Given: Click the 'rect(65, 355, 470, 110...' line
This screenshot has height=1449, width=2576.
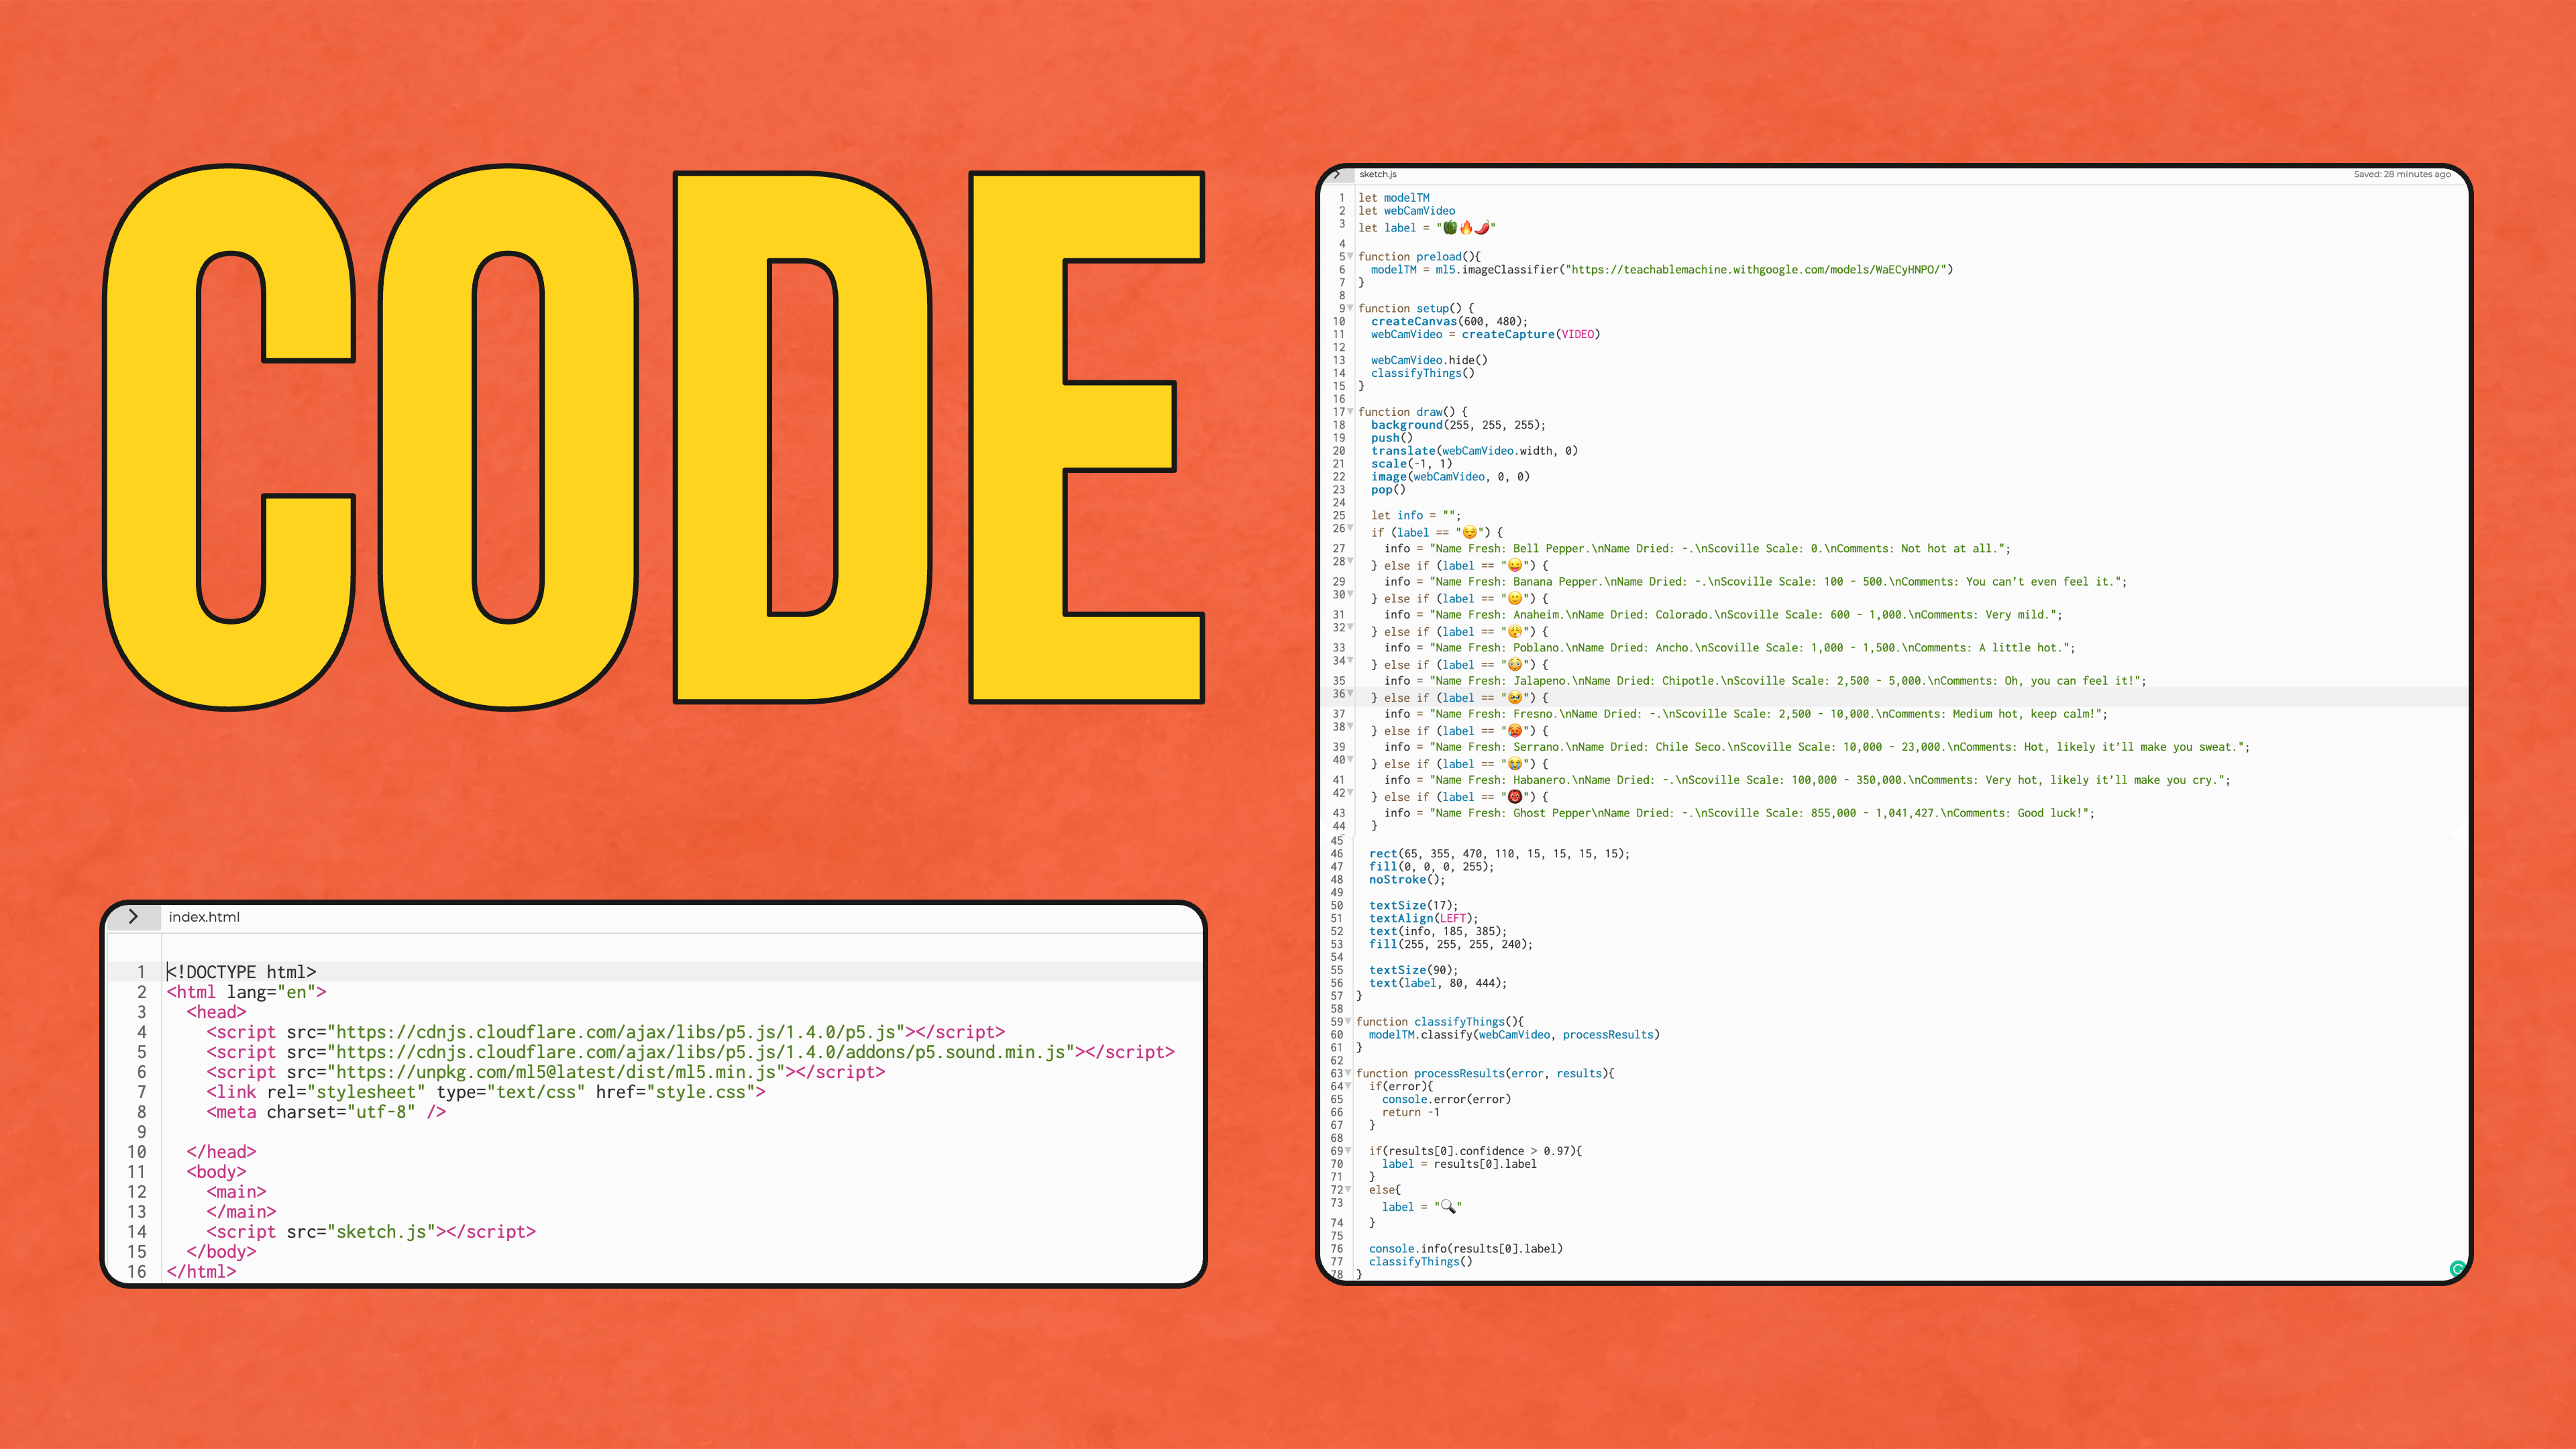Looking at the screenshot, I should coord(1499,854).
